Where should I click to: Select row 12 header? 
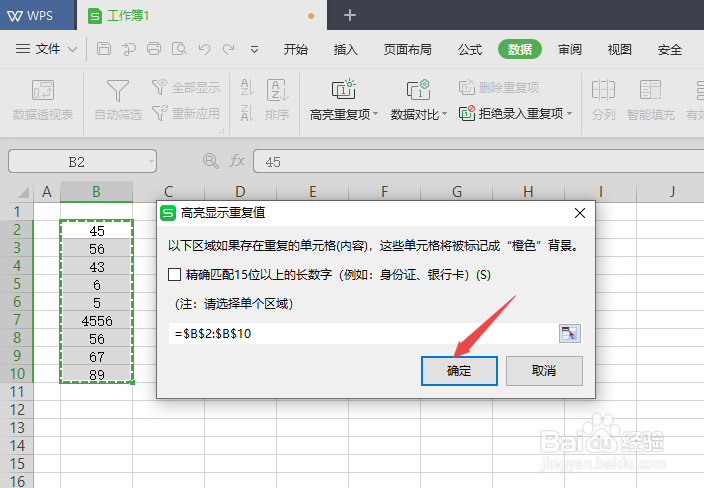click(x=17, y=409)
